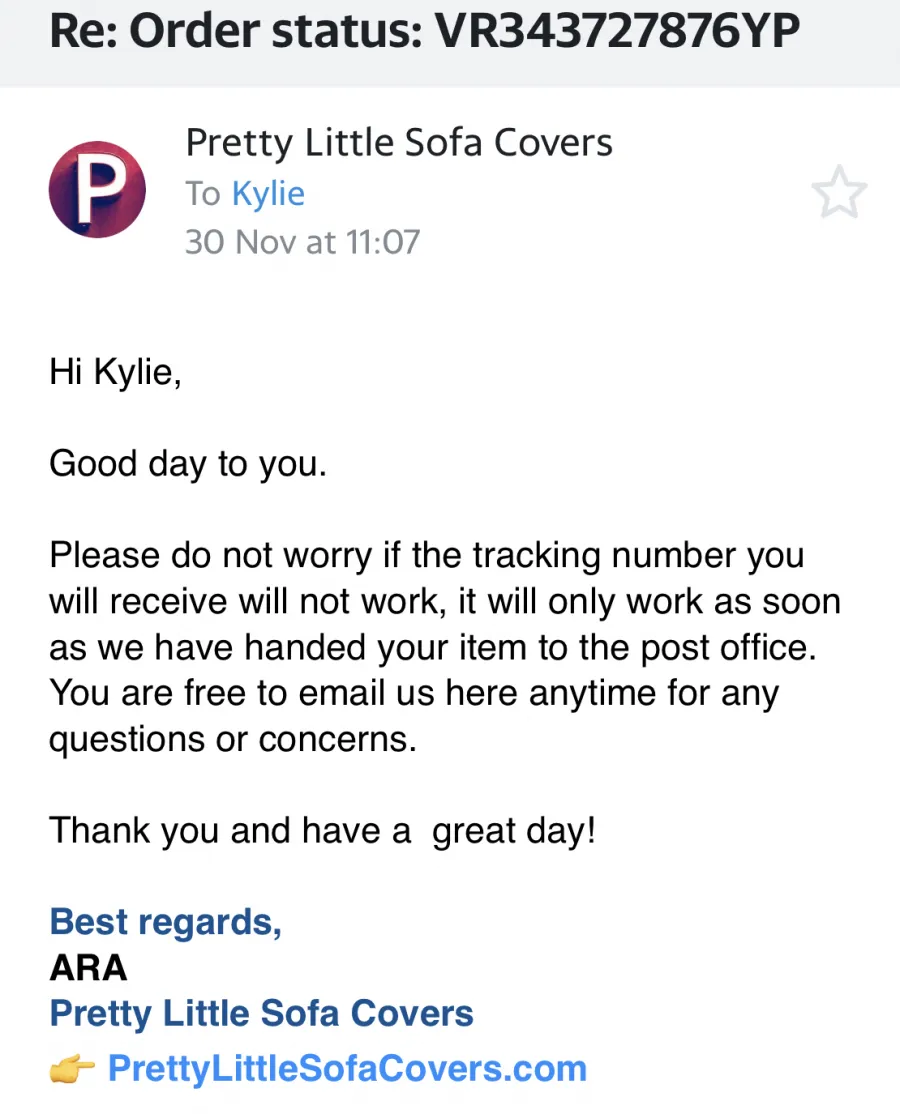900x1114 pixels.
Task: Click the Good day to you. line
Action: 188,464
